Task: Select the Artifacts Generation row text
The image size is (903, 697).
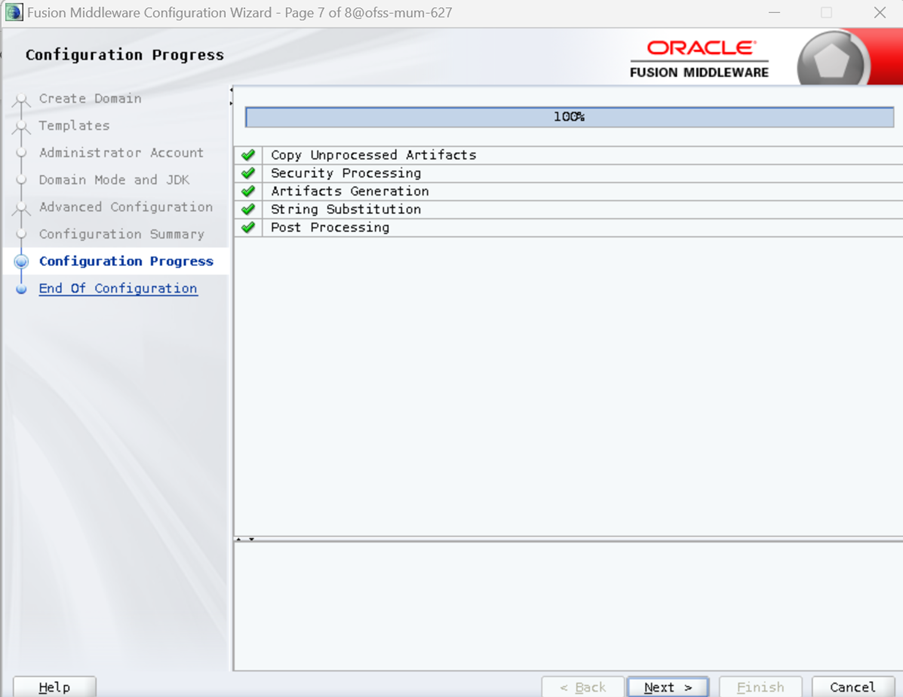Action: click(x=350, y=191)
